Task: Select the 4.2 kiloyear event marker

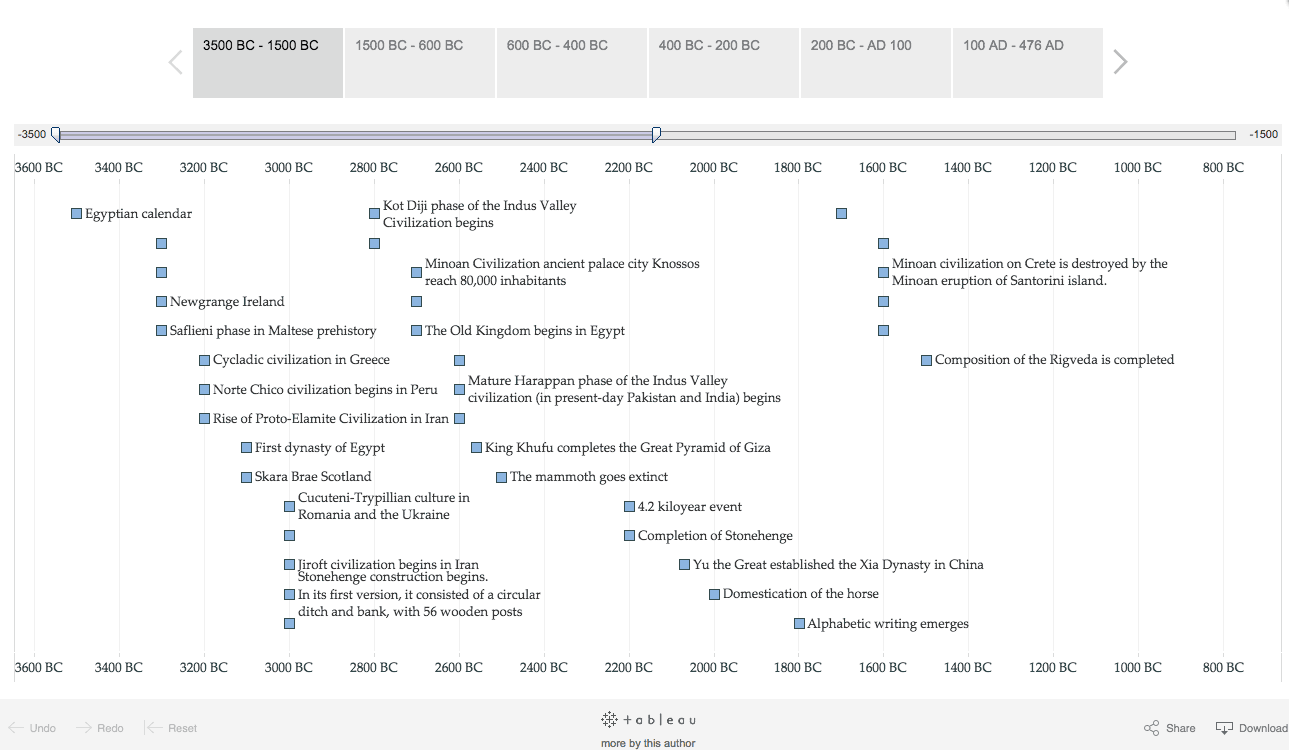Action: pyautogui.click(x=628, y=506)
